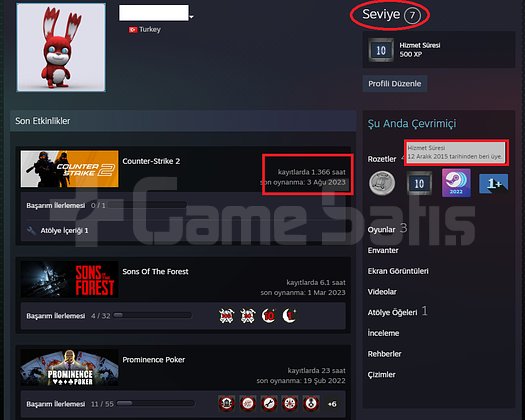Click 'son oynanma: 19 Şub 2022' text

point(301,381)
